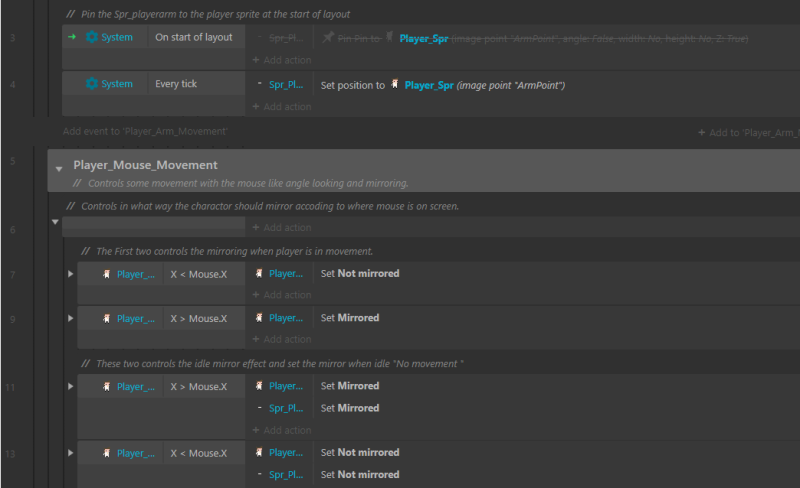The image size is (800, 488).
Task: Click Player_Spr icon in Set position action
Action: coord(394,85)
